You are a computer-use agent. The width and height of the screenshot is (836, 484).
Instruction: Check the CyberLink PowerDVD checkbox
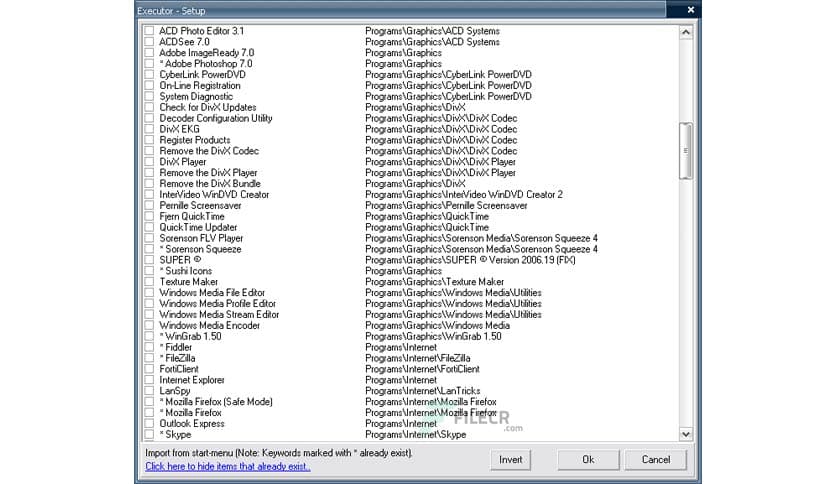[x=149, y=75]
